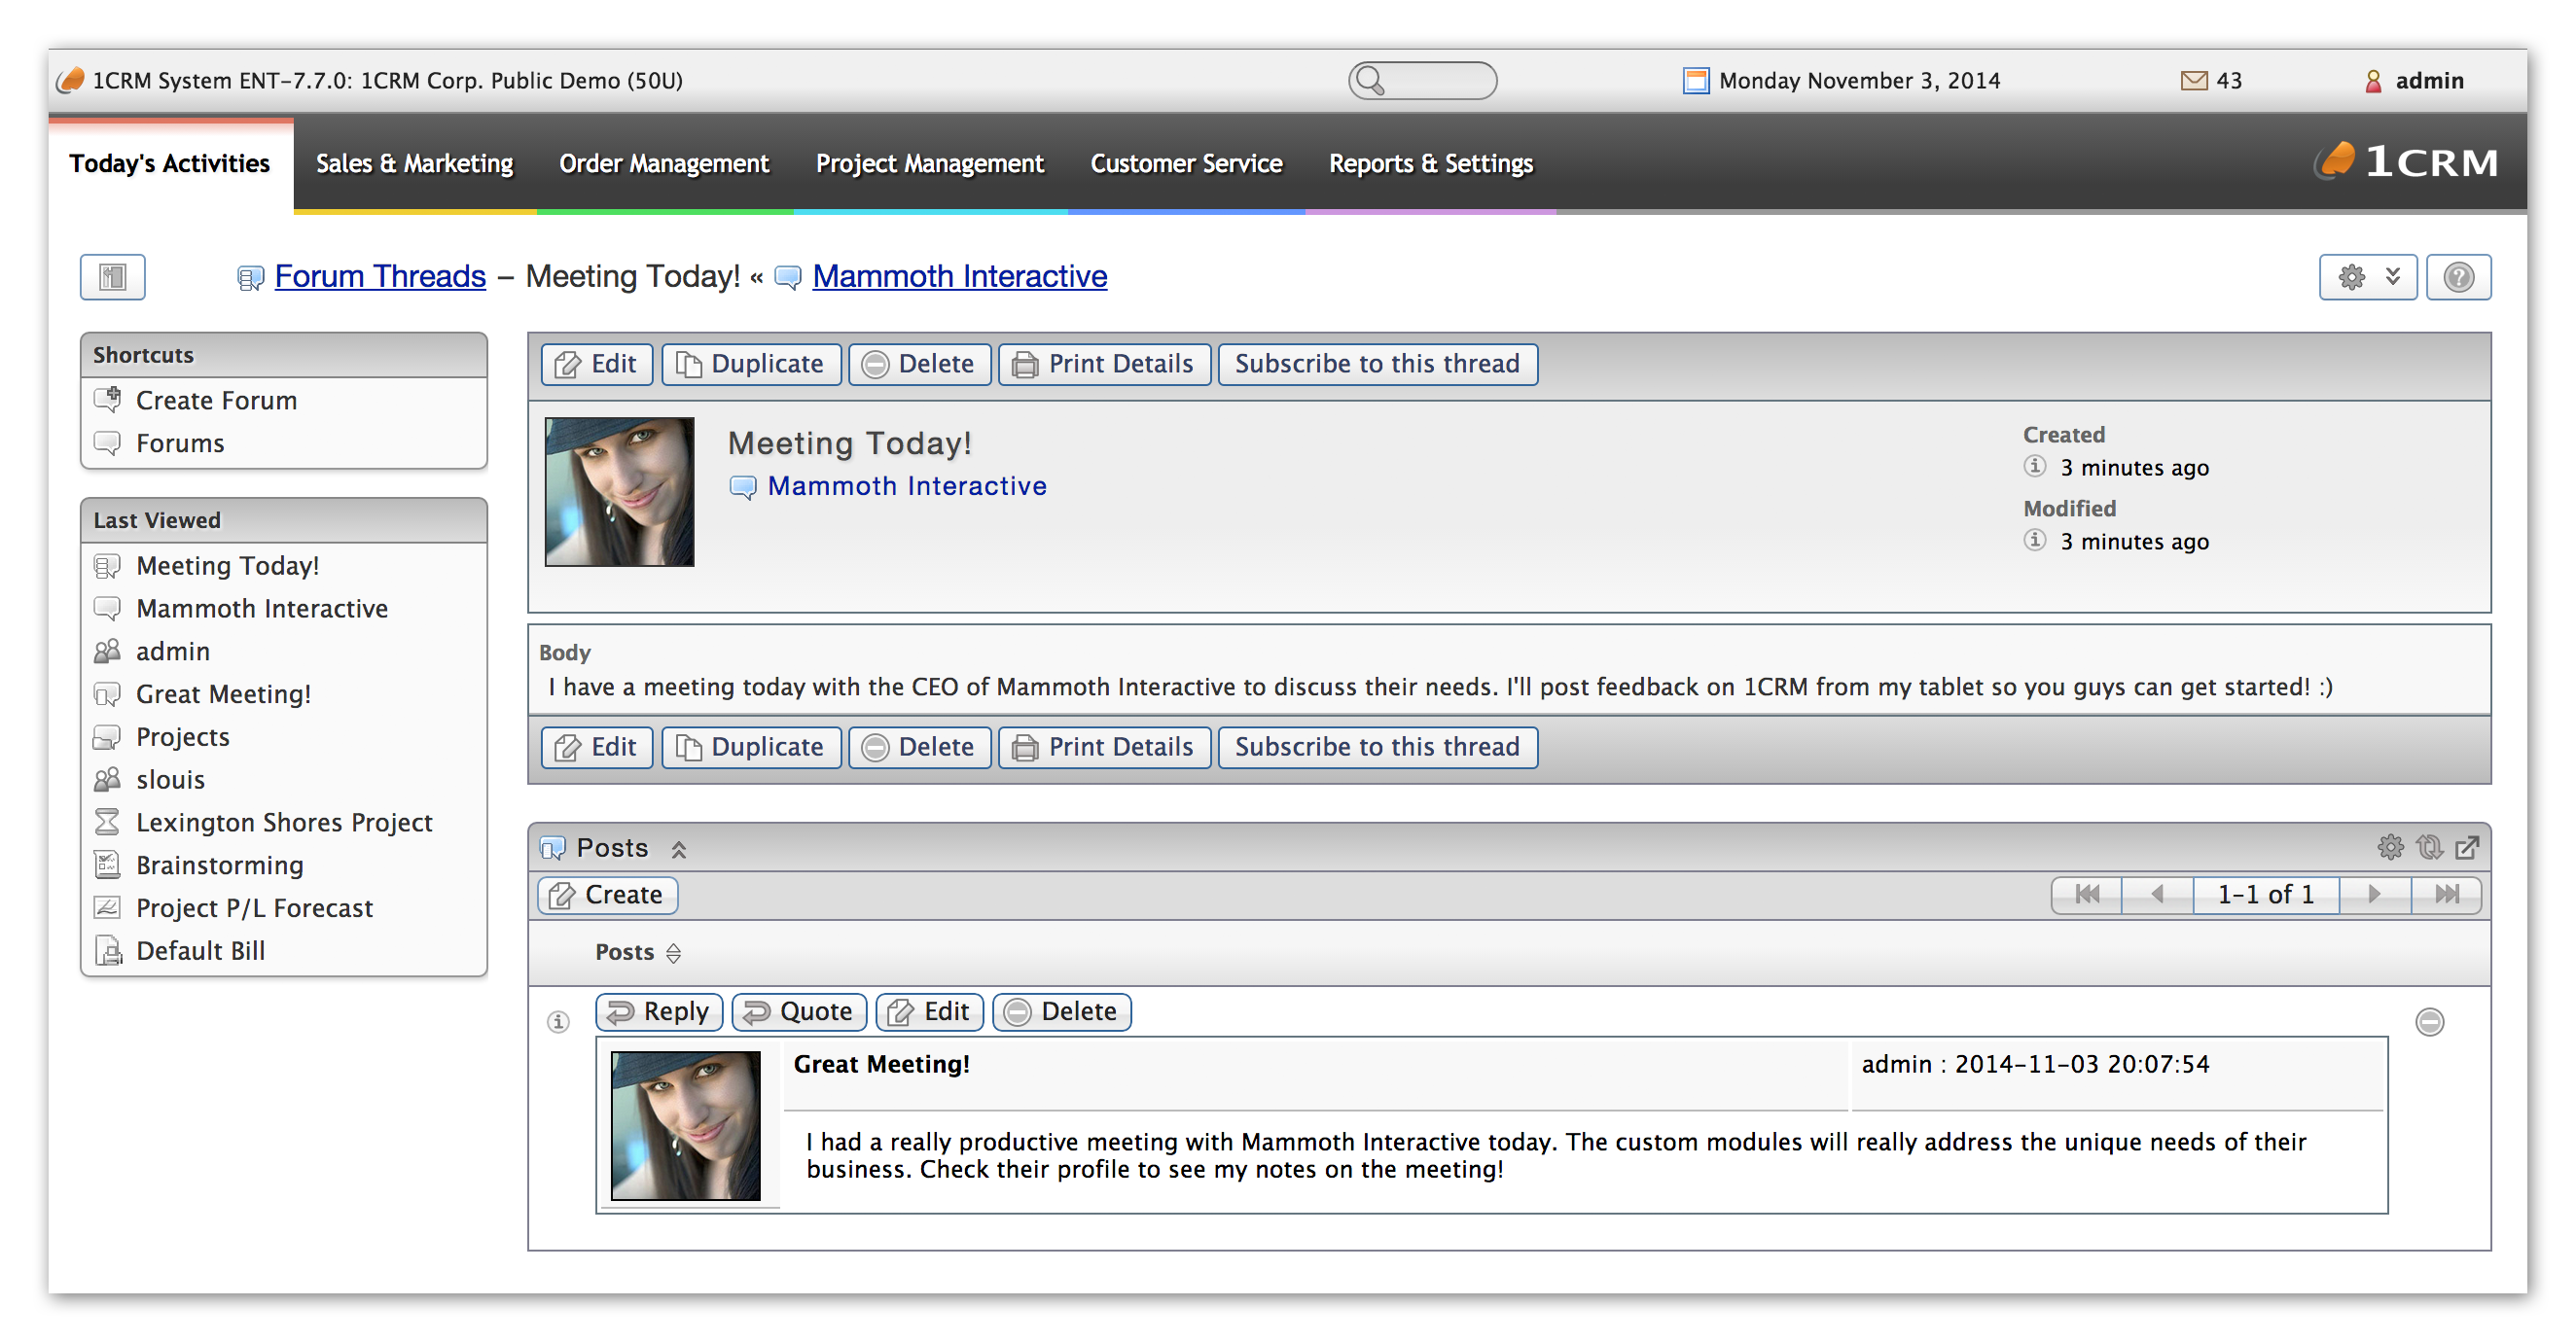Image resolution: width=2576 pixels, height=1342 pixels.
Task: Open Customer Service menu
Action: [x=1186, y=163]
